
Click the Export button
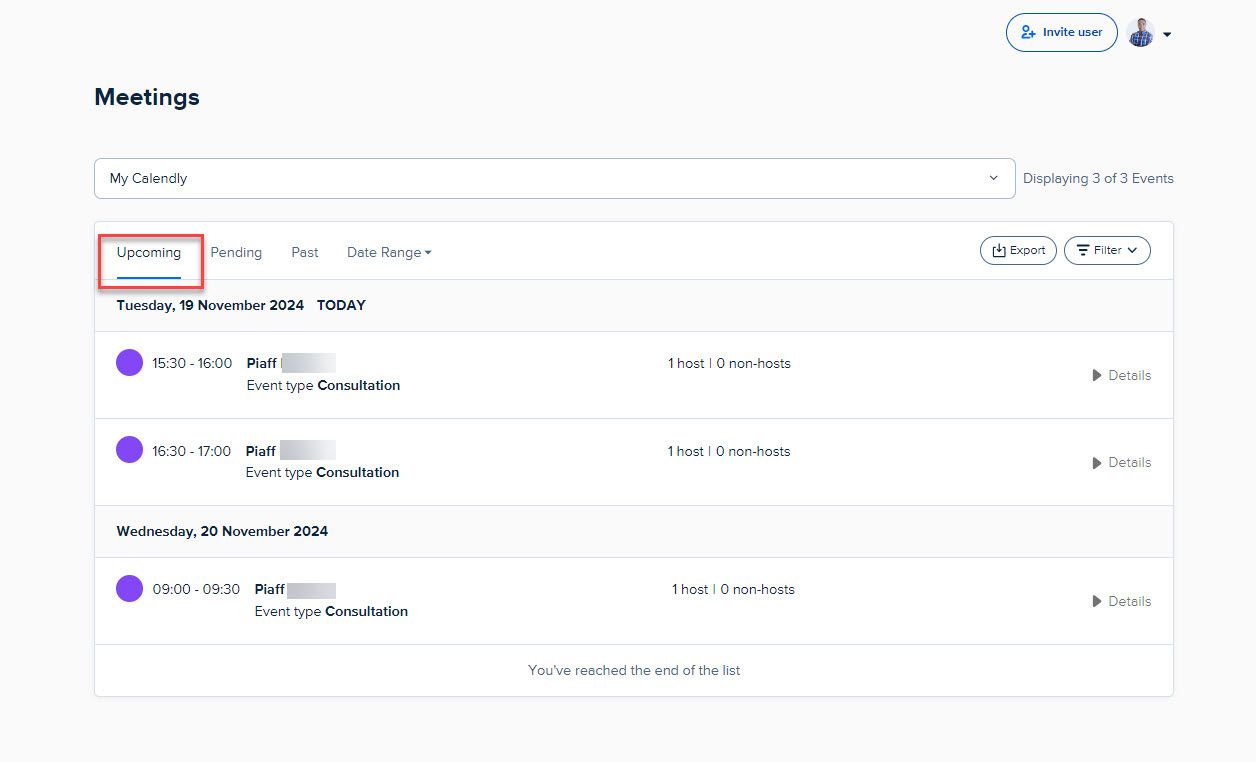(x=1018, y=250)
